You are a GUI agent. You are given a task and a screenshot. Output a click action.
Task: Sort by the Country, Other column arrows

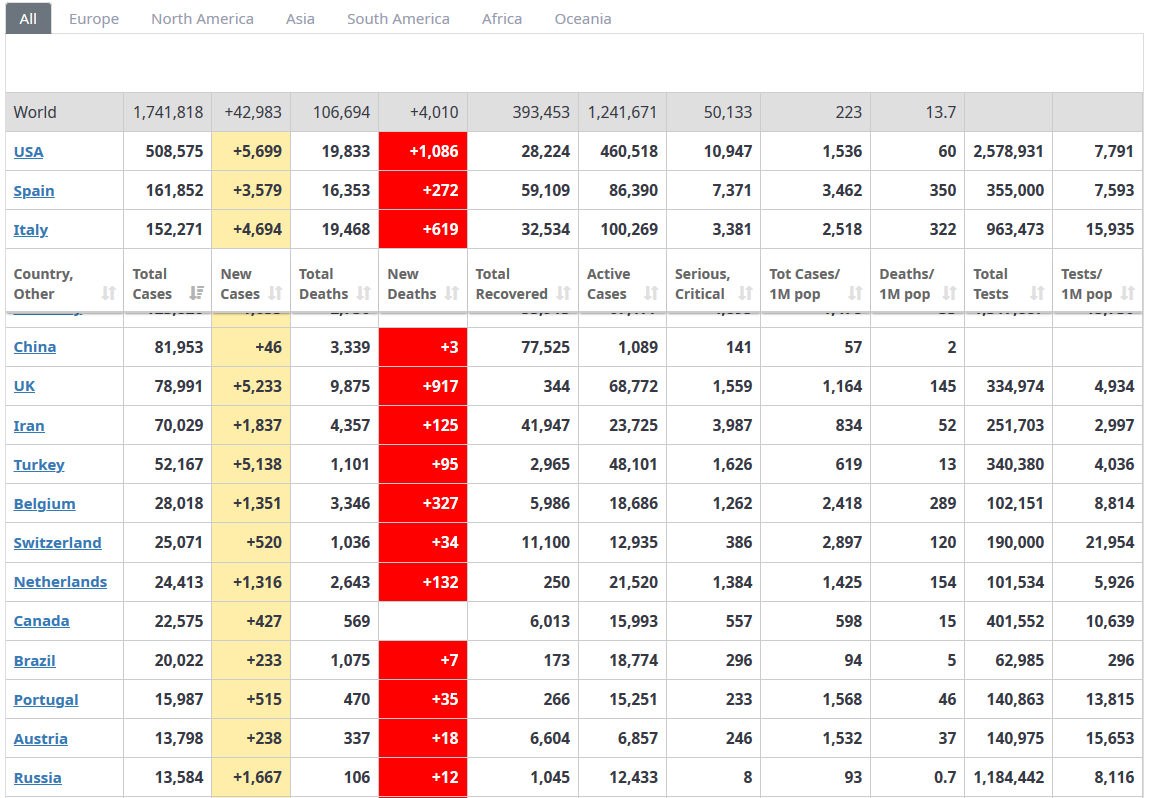pos(109,293)
